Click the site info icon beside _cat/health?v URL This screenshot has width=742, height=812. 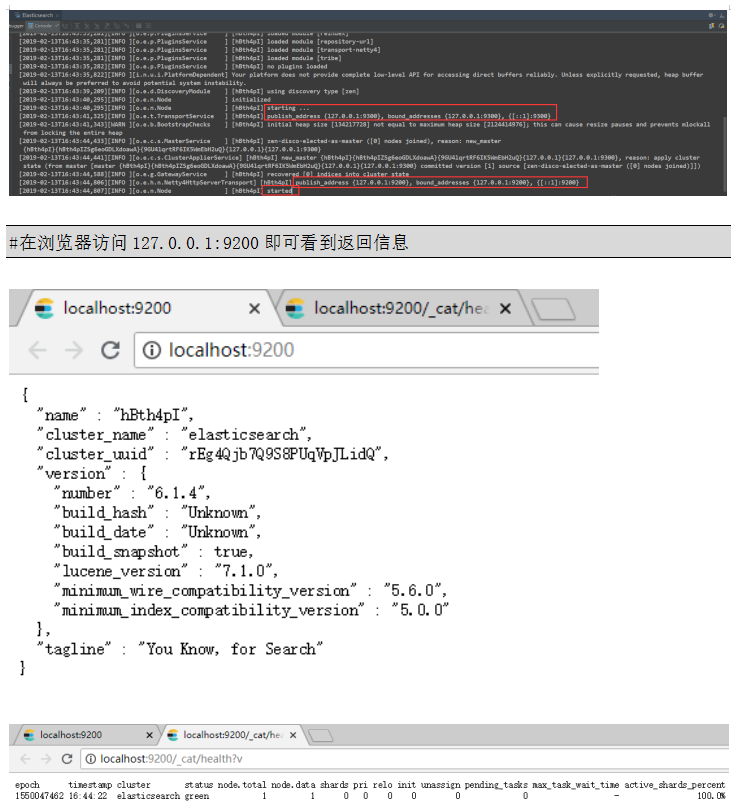coord(91,759)
